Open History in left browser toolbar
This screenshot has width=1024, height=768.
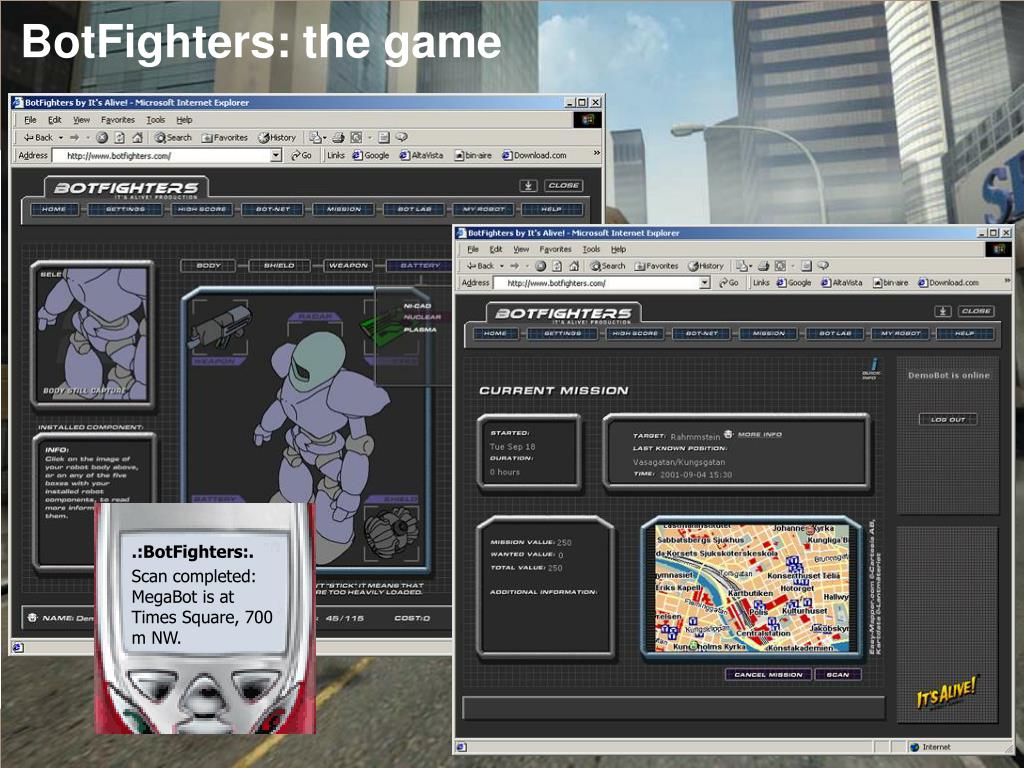coord(277,138)
